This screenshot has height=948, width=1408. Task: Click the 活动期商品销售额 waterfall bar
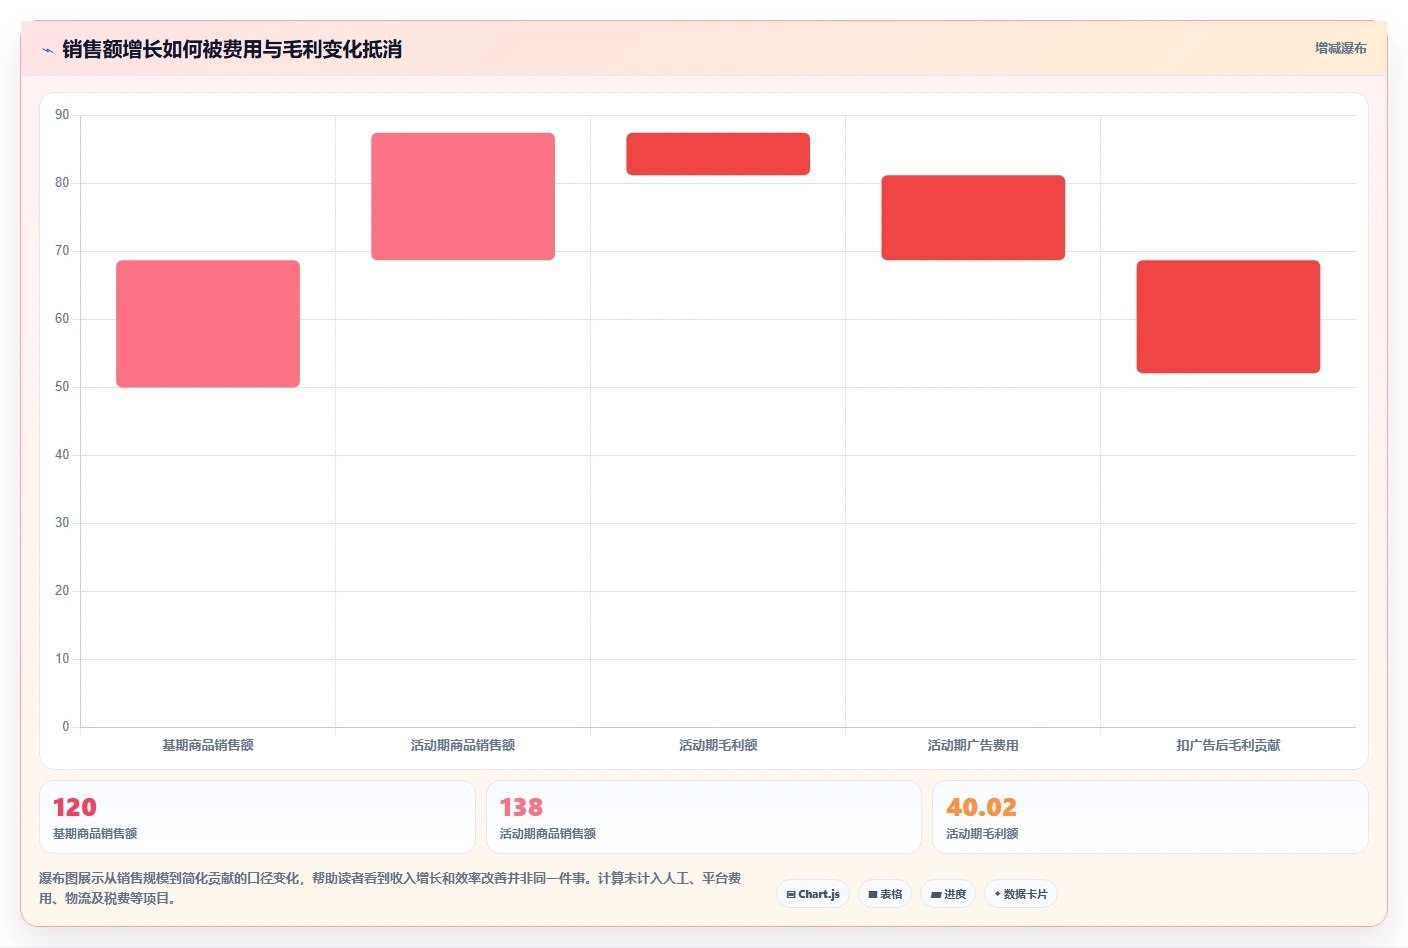(463, 196)
